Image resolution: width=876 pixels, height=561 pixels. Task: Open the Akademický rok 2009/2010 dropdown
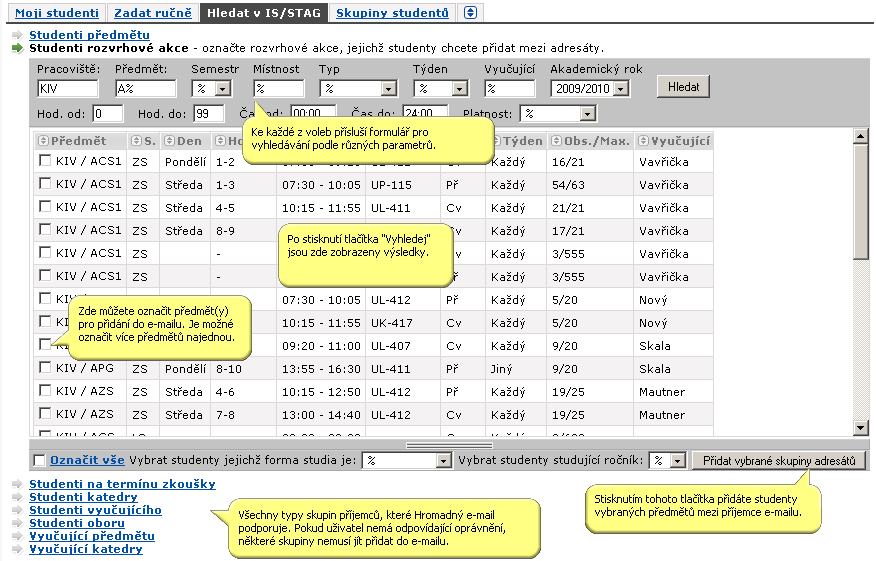click(x=621, y=88)
